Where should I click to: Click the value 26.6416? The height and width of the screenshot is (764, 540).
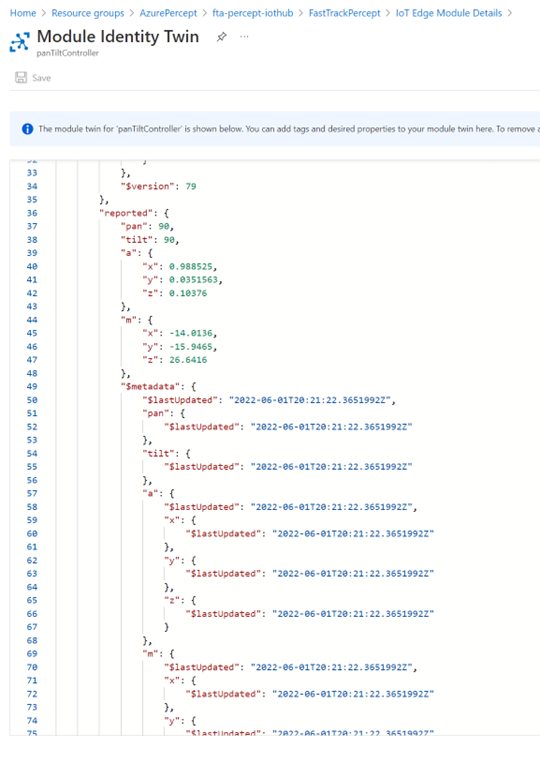188,360
